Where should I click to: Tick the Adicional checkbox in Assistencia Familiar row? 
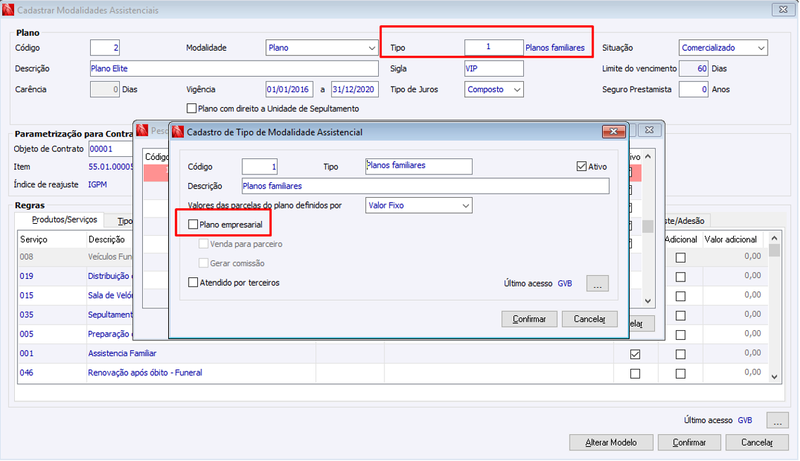point(680,354)
